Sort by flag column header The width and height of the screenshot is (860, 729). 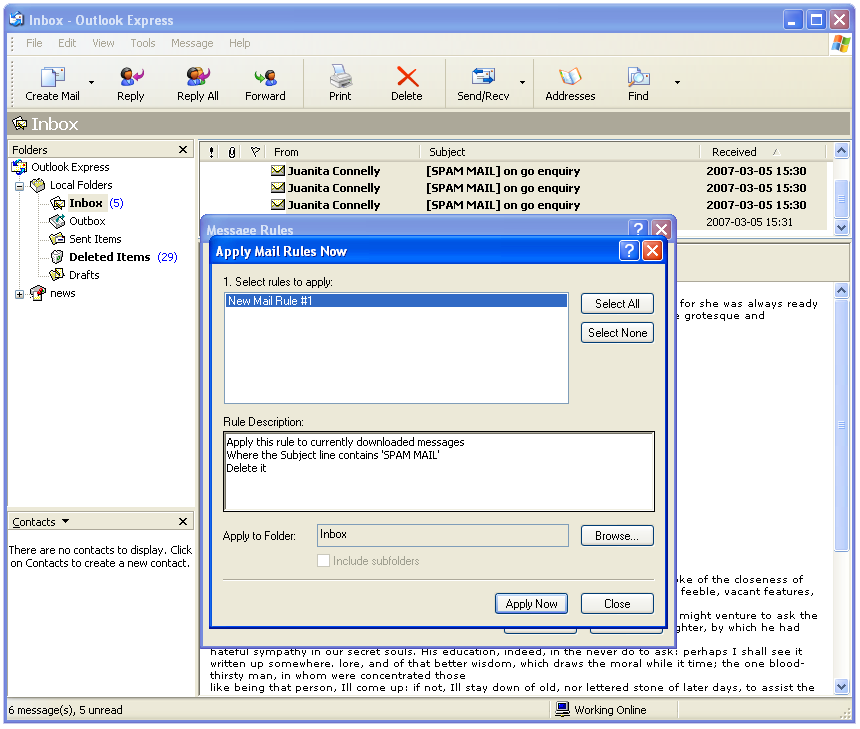[x=254, y=152]
